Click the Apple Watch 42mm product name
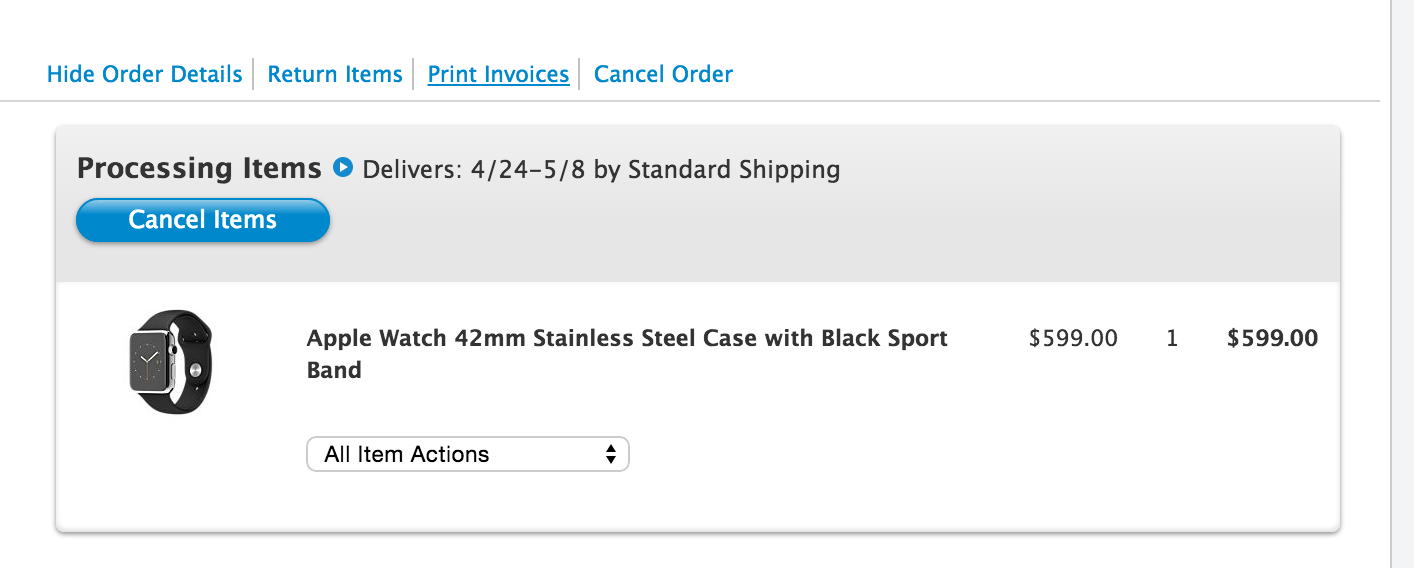 point(626,338)
